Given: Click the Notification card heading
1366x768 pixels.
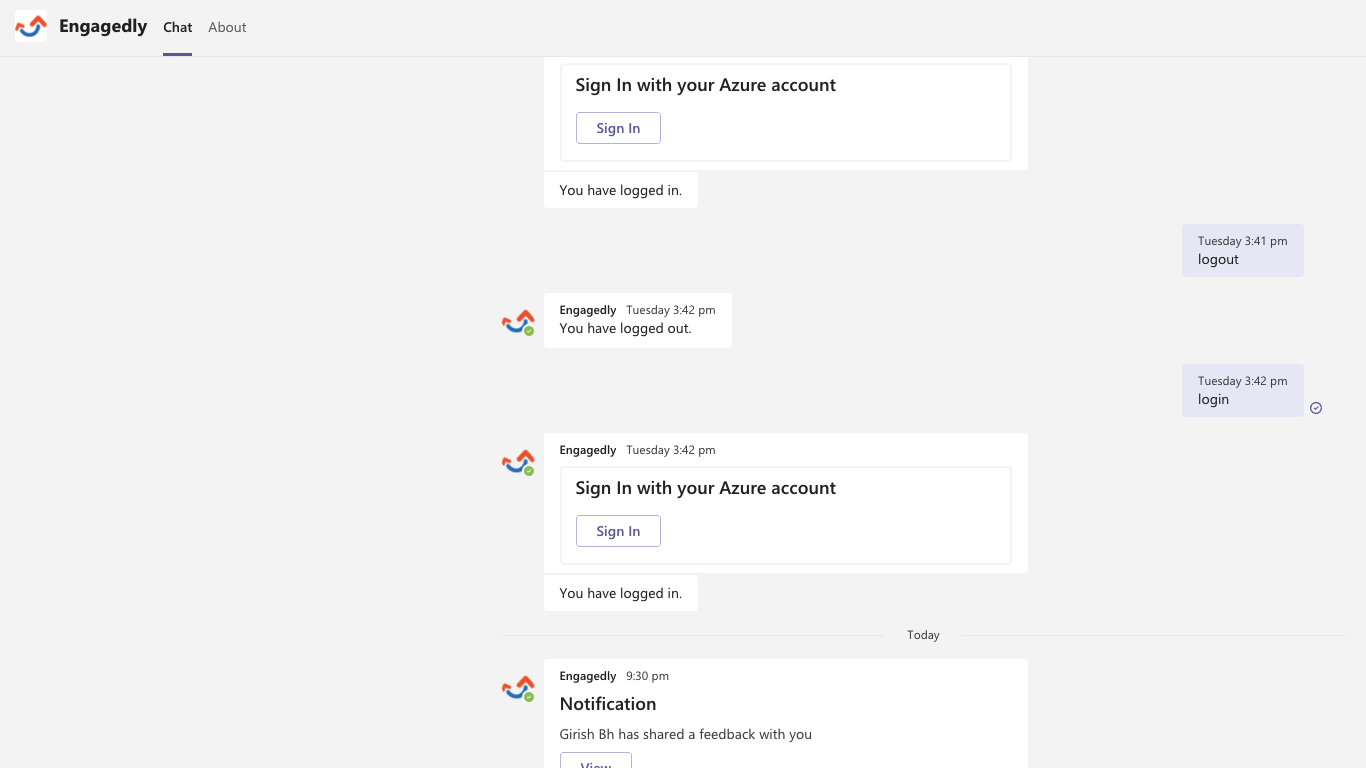Looking at the screenshot, I should click(608, 704).
